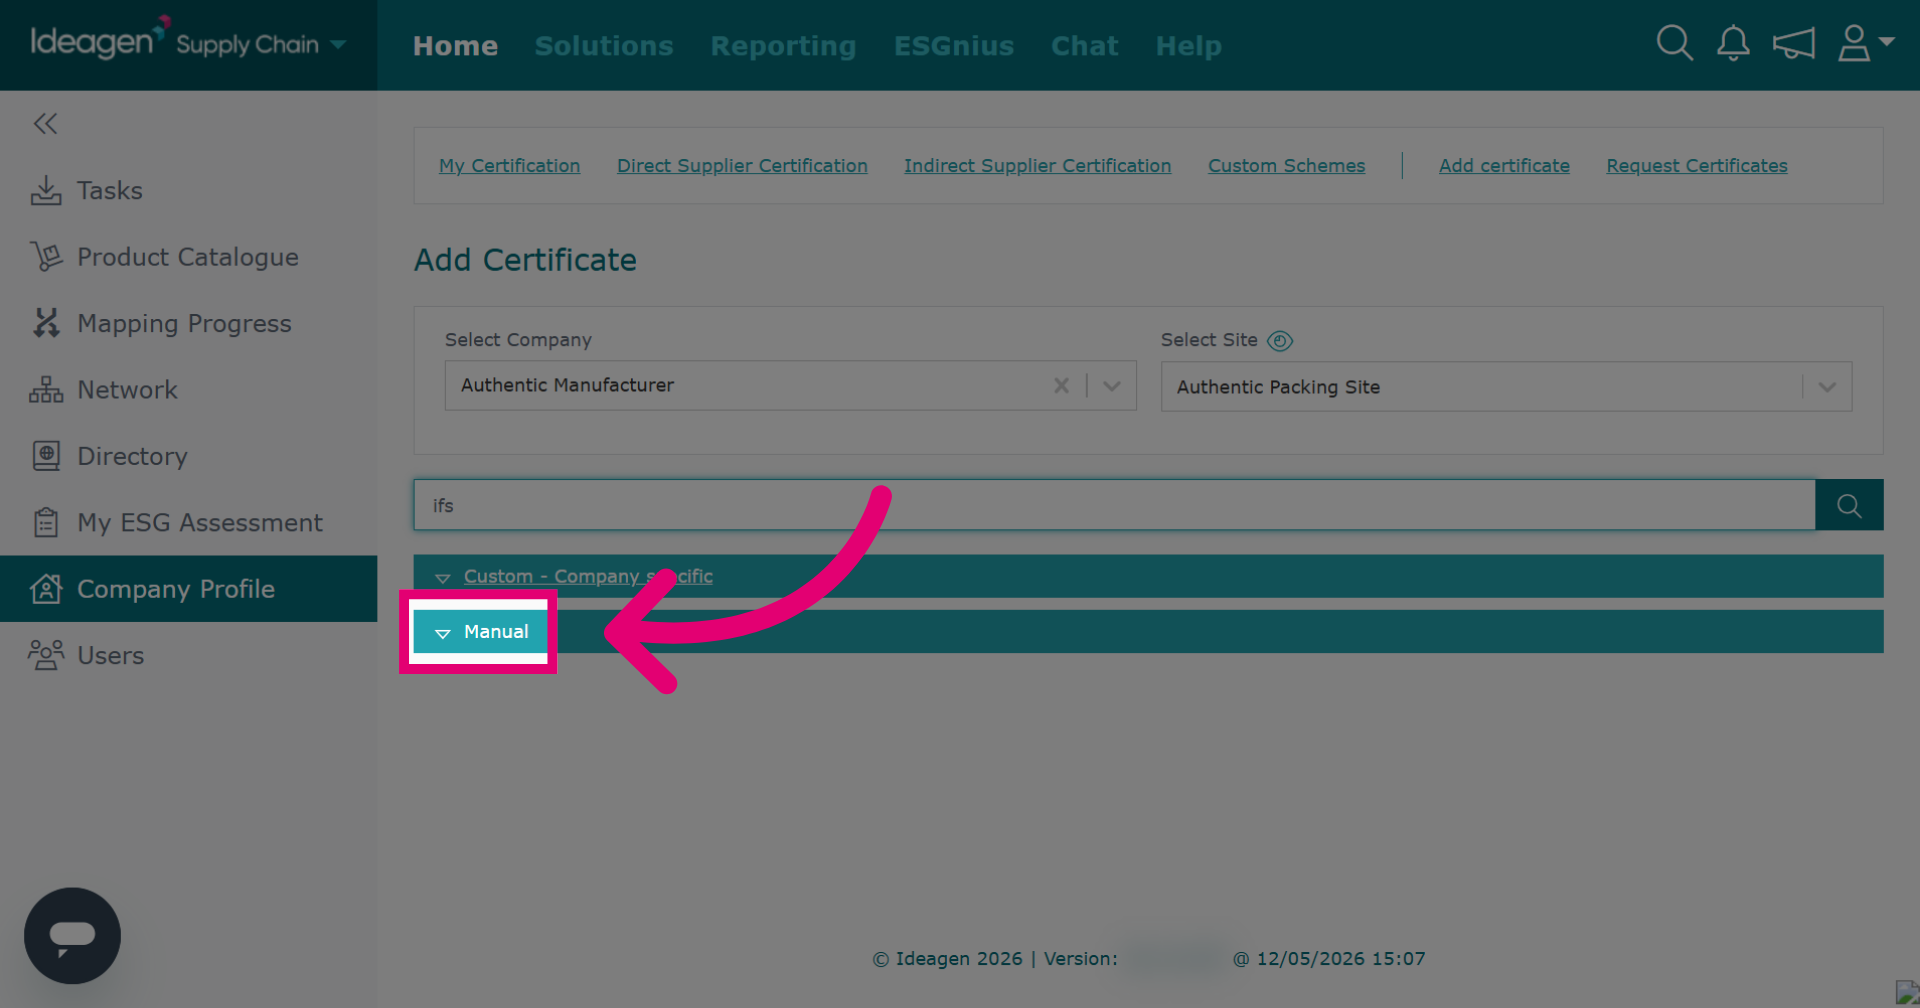Collapse the sidebar with double-chevron icon

45,124
